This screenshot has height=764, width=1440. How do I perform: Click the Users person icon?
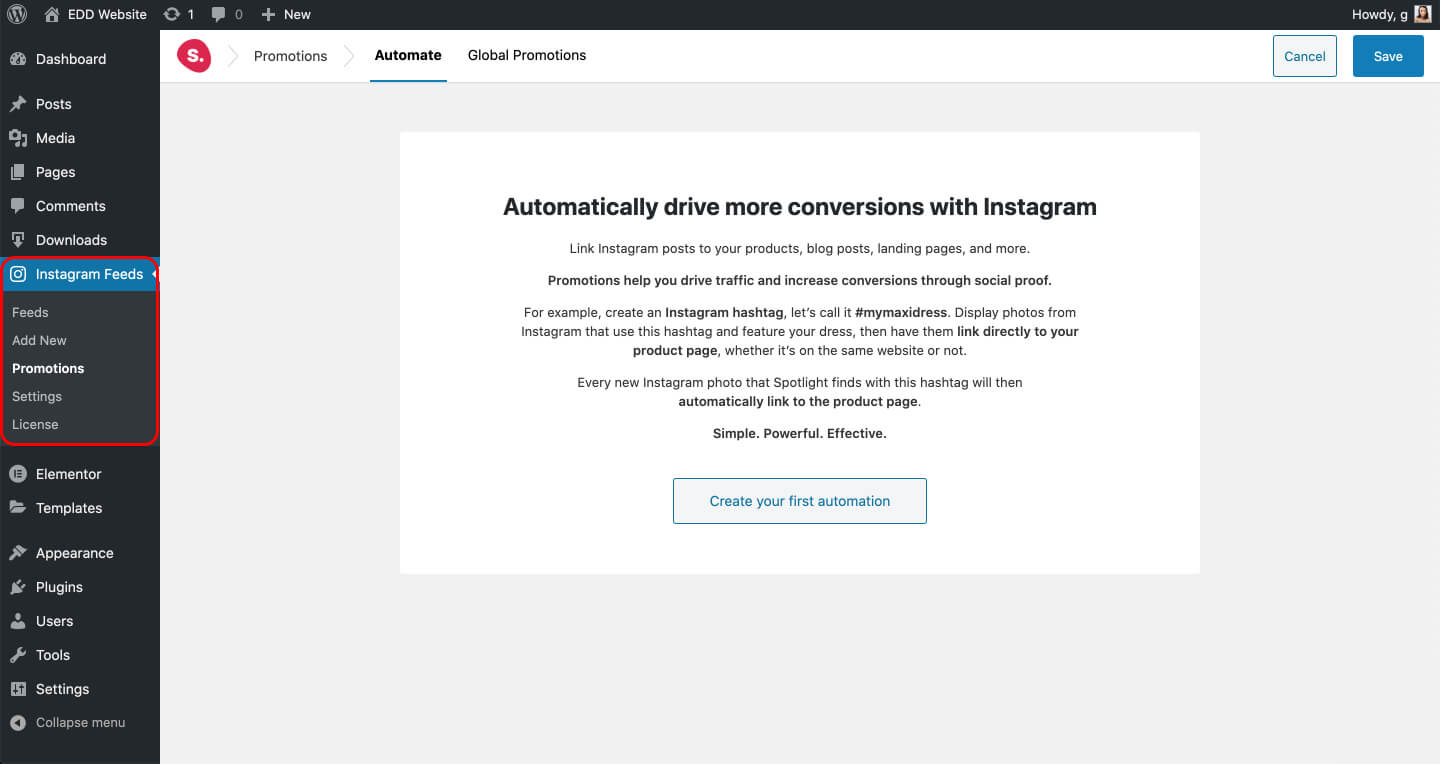(18, 621)
